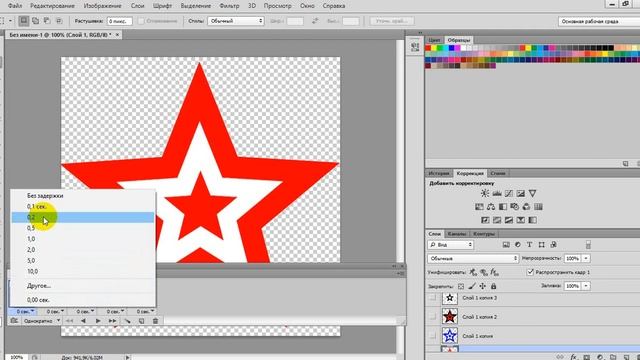Add a Vibrance adjustment (triangle icon)

click(x=532, y=193)
